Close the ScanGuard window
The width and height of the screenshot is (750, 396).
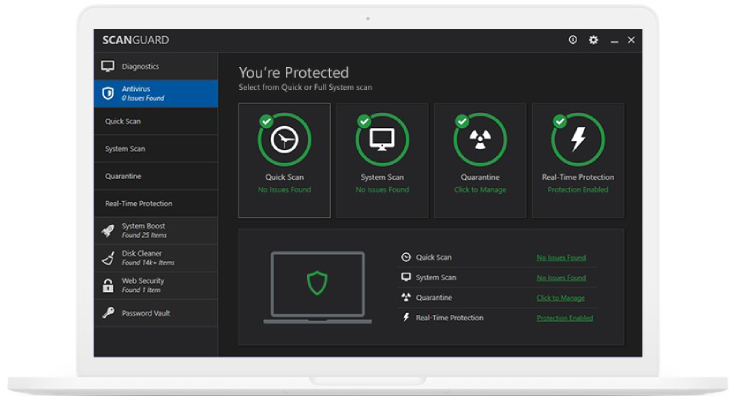click(x=631, y=40)
